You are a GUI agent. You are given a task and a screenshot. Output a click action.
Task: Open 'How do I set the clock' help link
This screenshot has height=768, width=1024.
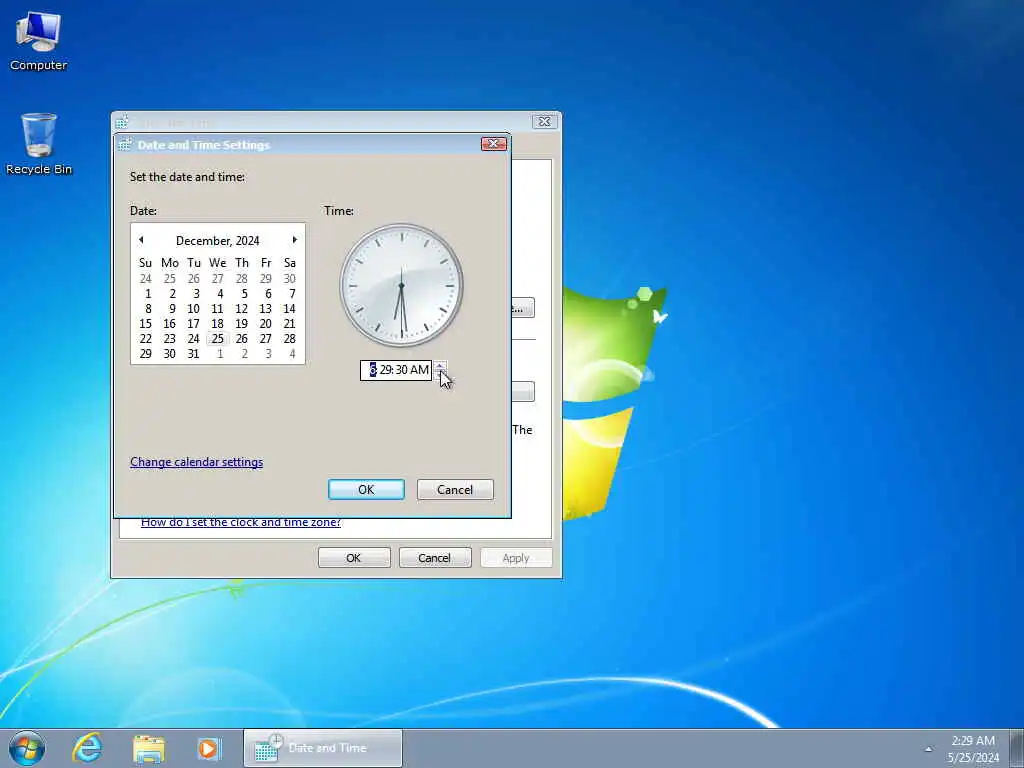point(241,522)
